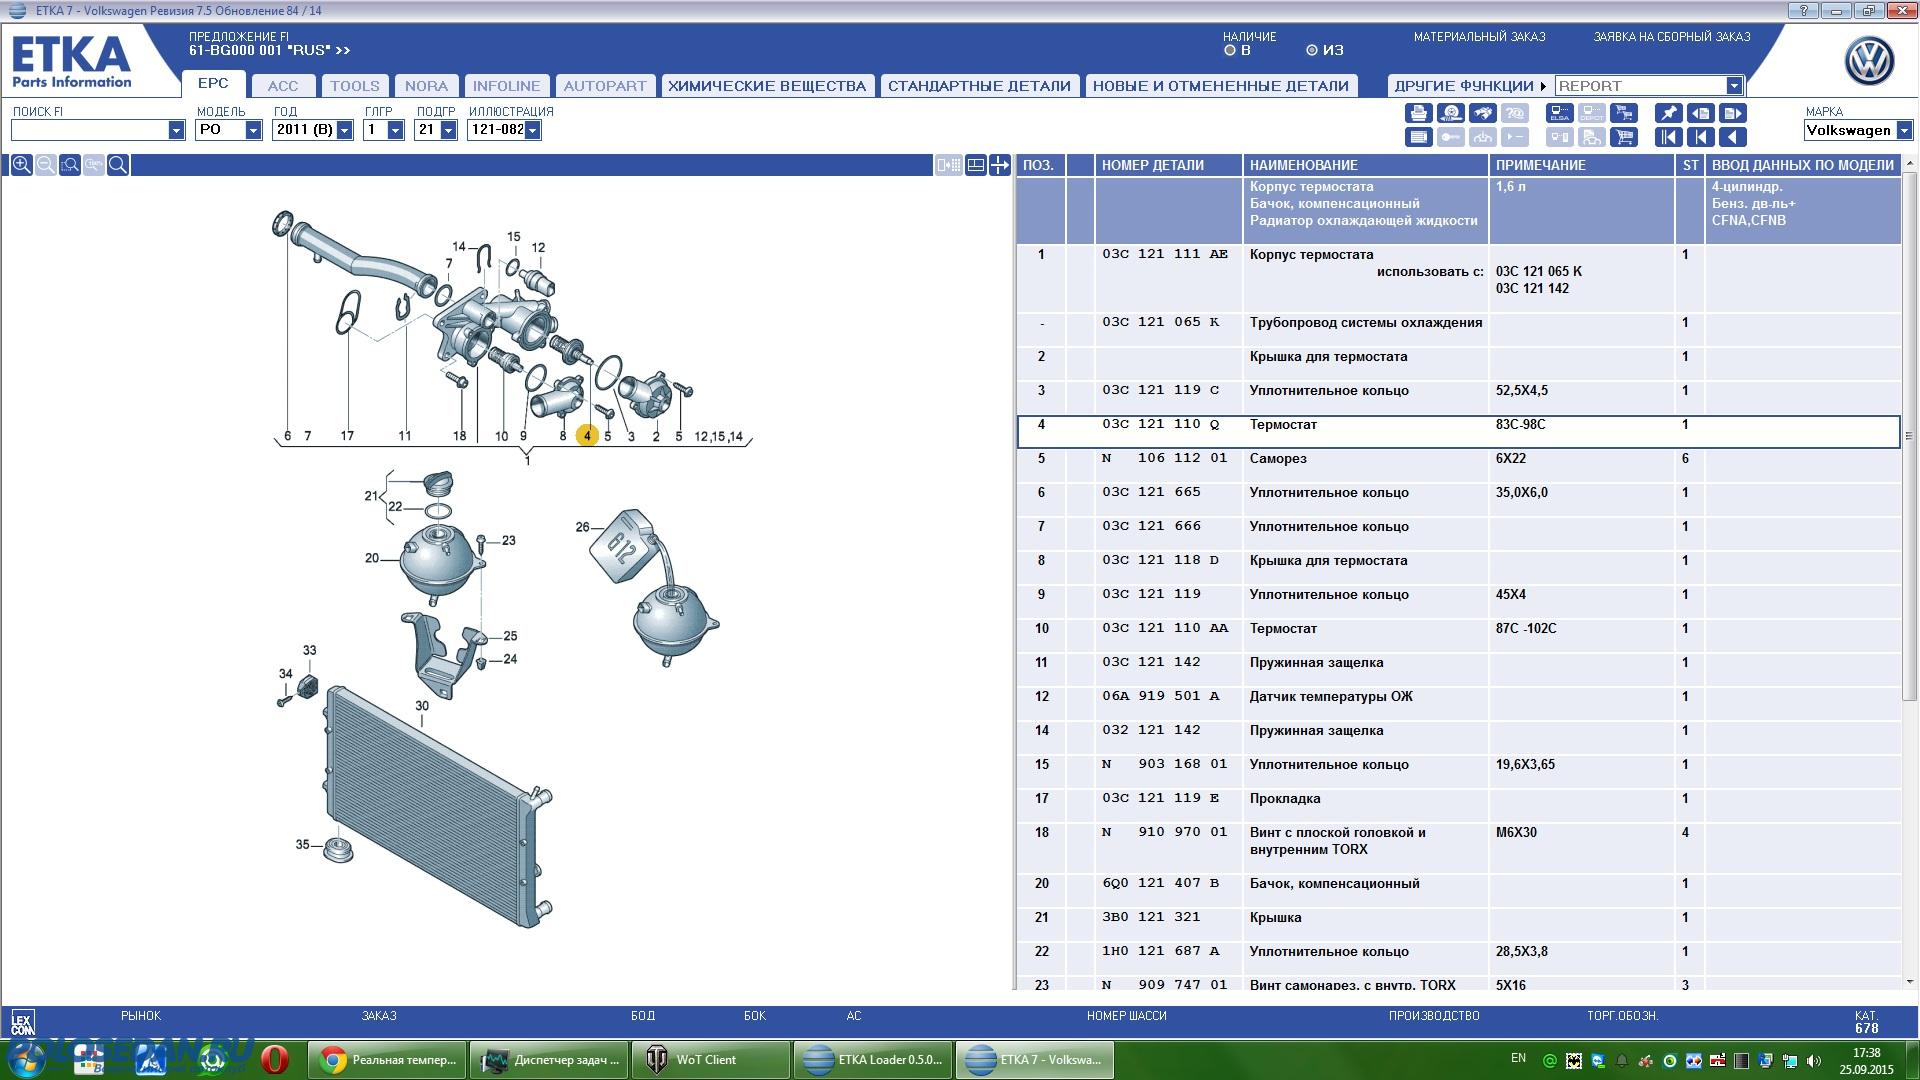
Task: Open the МАРКА Volkswagen brand dropdown
Action: (x=1903, y=130)
